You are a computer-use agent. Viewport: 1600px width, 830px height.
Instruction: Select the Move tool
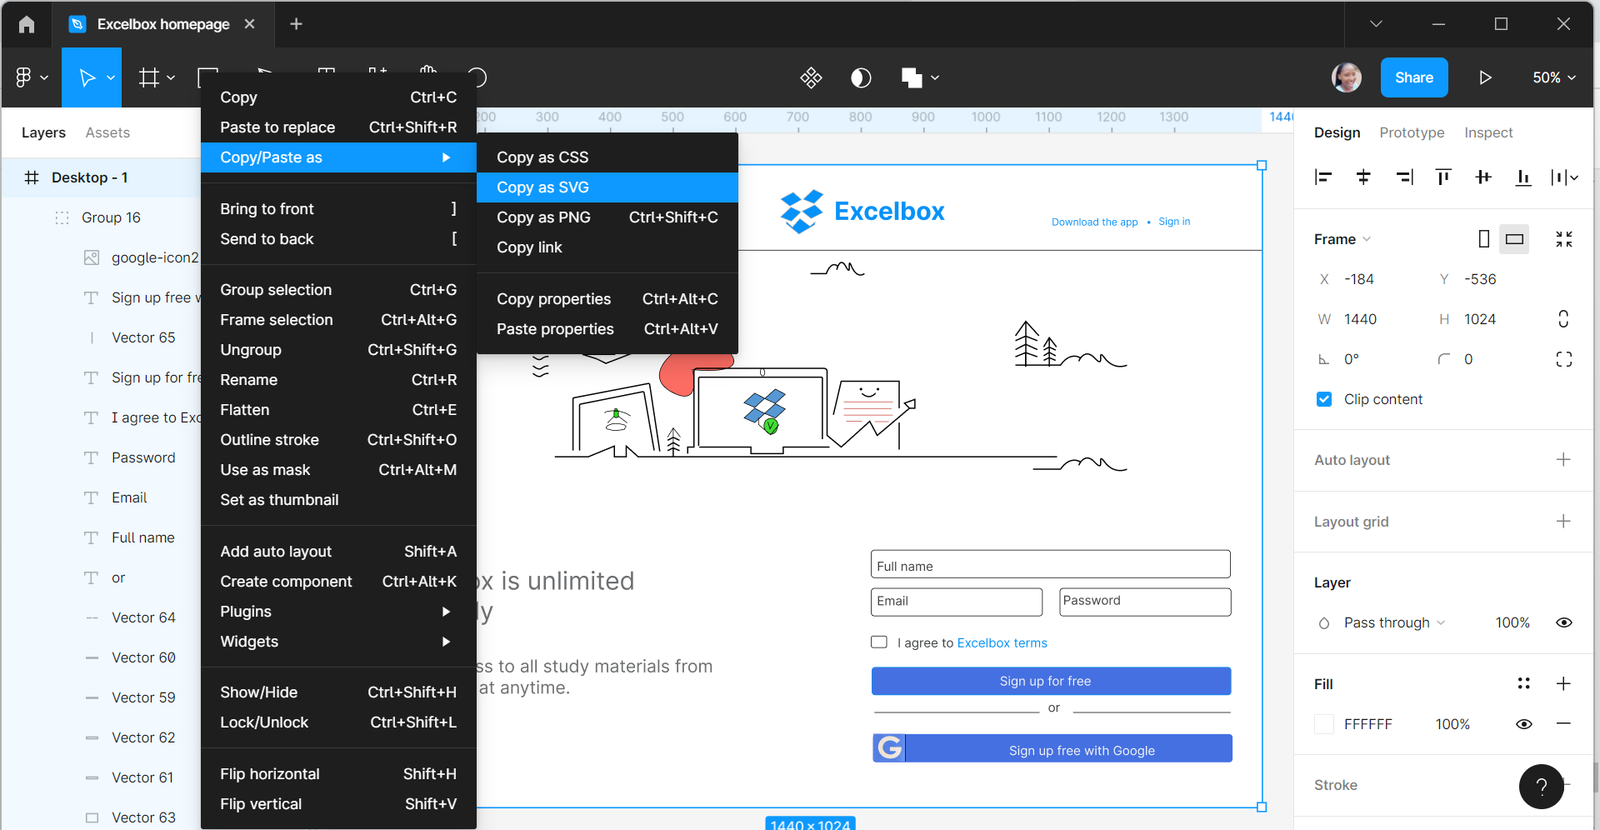pyautogui.click(x=87, y=77)
